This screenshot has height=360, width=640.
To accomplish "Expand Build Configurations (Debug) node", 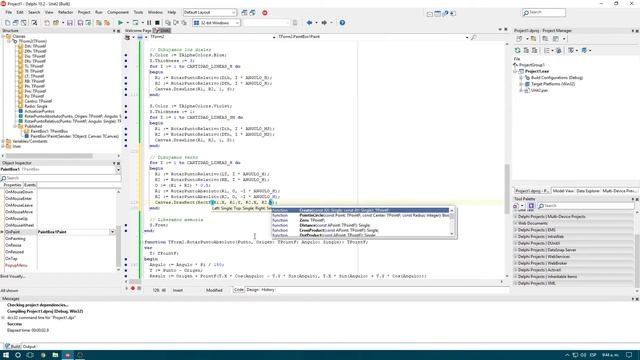I will tap(521, 78).
